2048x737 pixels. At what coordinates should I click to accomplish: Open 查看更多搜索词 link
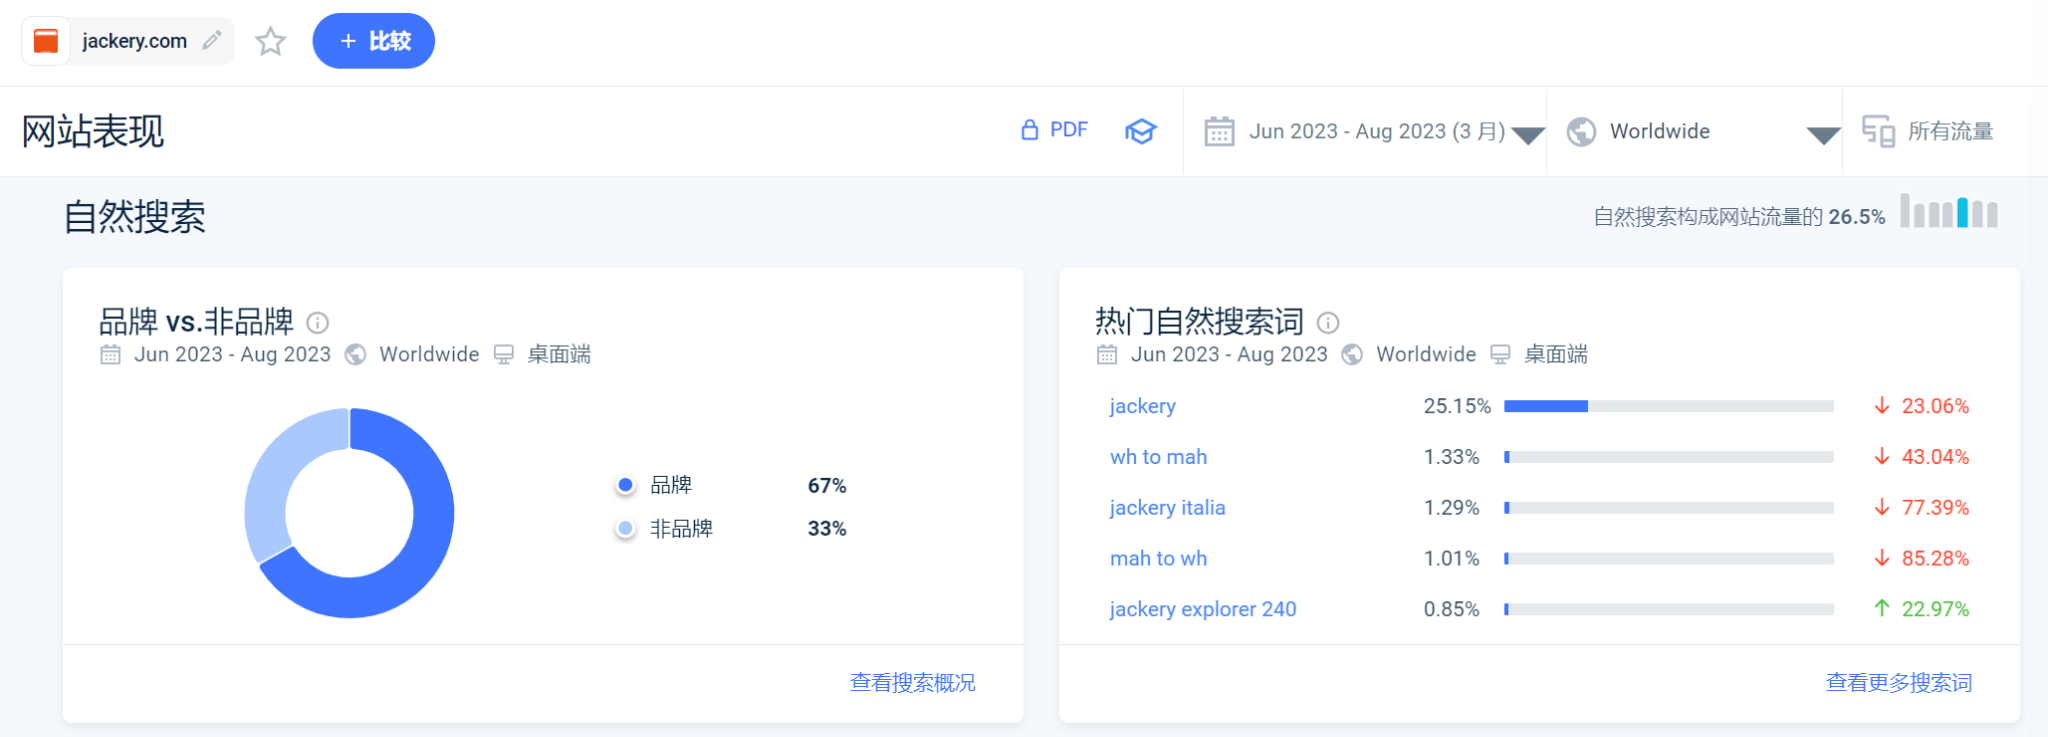coord(1899,683)
